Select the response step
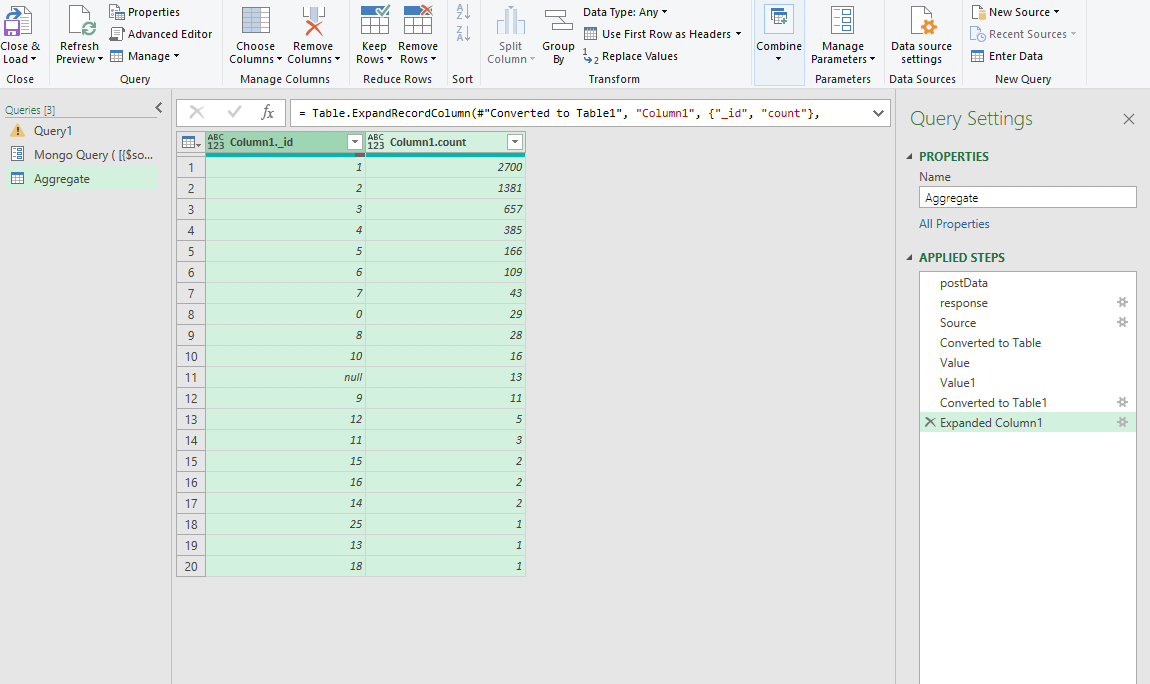This screenshot has width=1150, height=684. [1027, 303]
